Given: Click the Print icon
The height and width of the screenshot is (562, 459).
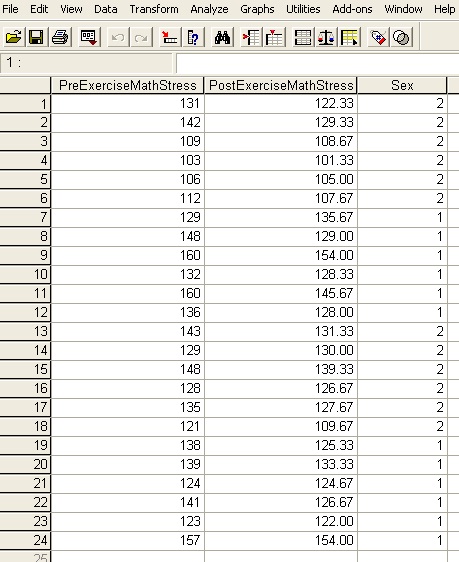Looking at the screenshot, I should [60, 37].
